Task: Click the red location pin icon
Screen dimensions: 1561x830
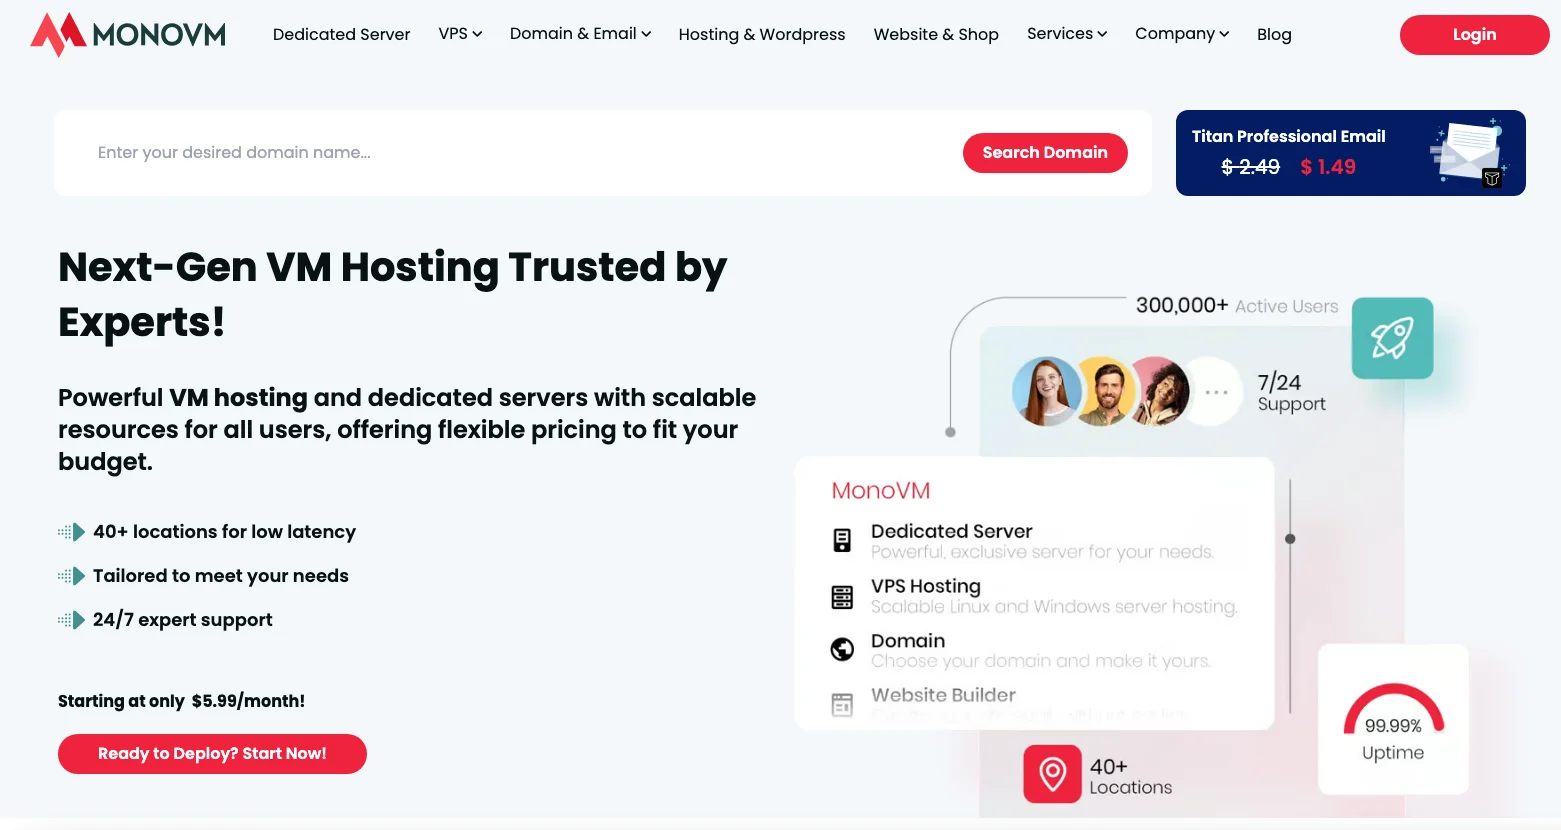Action: point(1052,774)
